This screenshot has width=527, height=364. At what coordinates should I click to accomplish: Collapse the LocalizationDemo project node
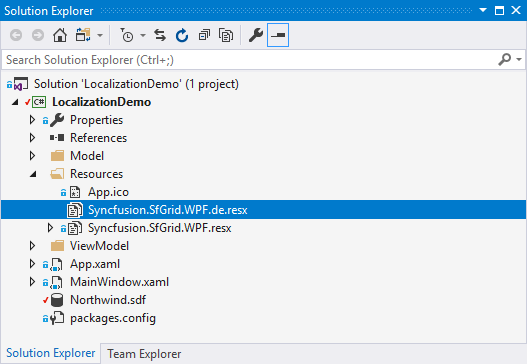15,102
